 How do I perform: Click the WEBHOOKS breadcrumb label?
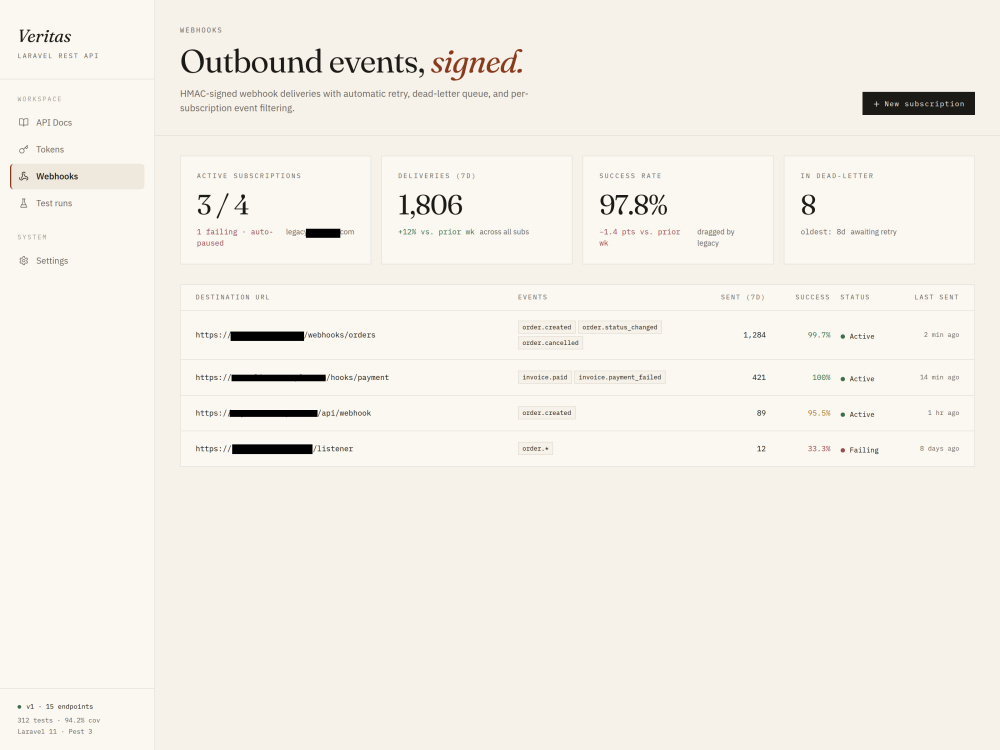pos(201,30)
